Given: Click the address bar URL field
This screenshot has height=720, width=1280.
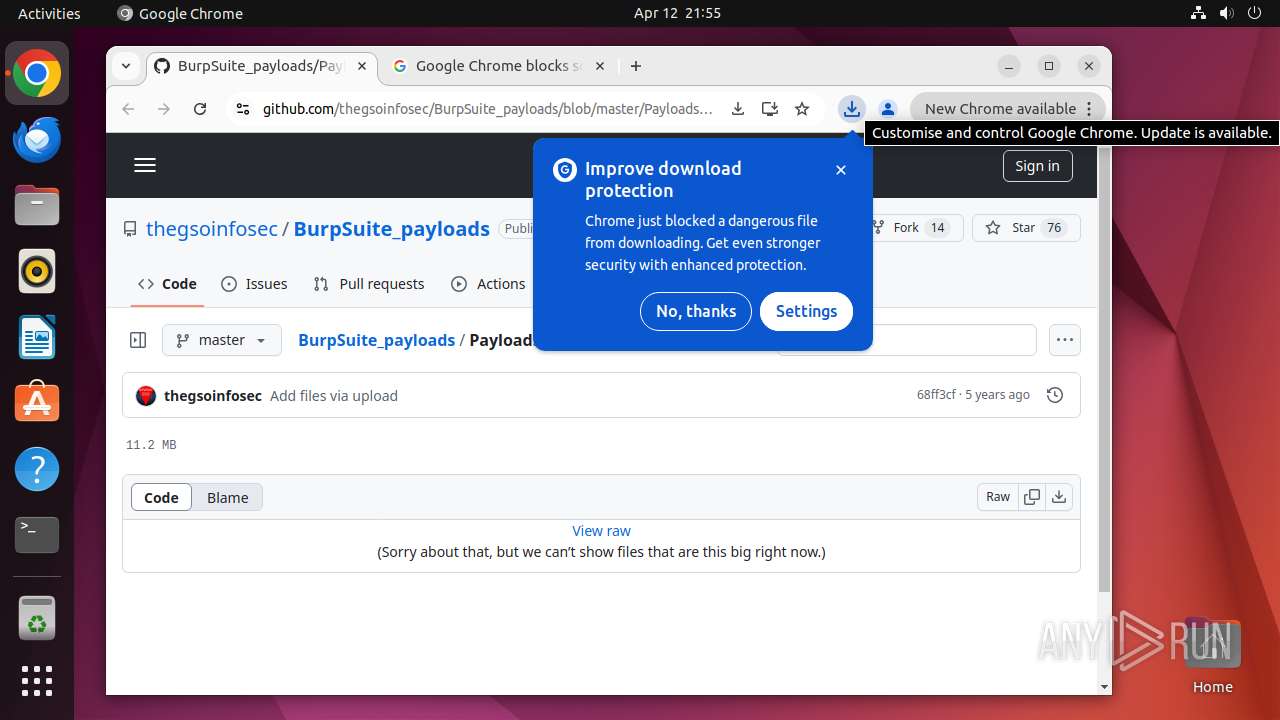Looking at the screenshot, I should click(488, 109).
